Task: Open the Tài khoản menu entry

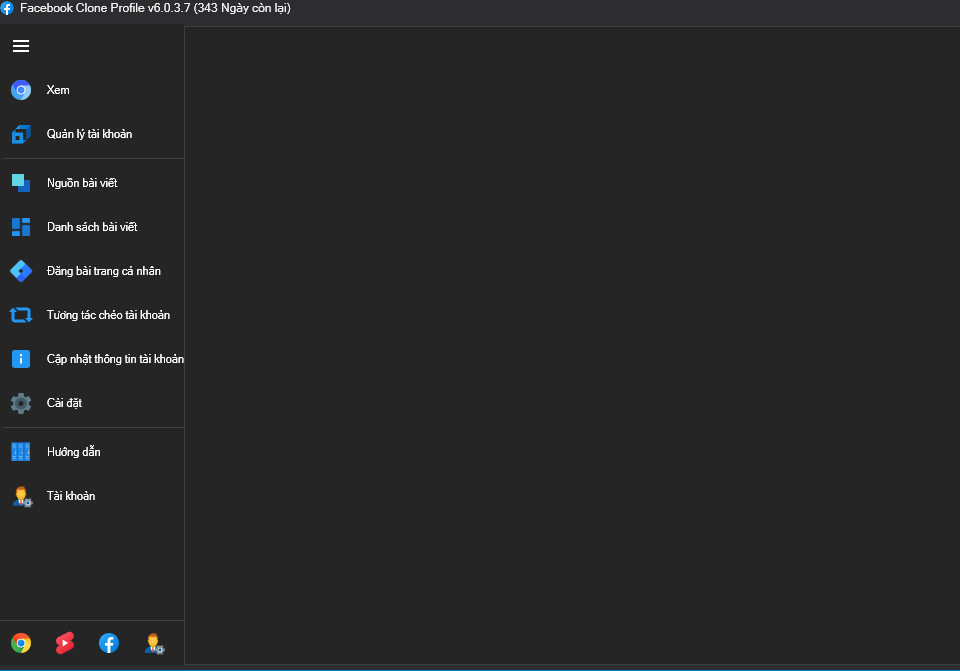Action: point(71,496)
